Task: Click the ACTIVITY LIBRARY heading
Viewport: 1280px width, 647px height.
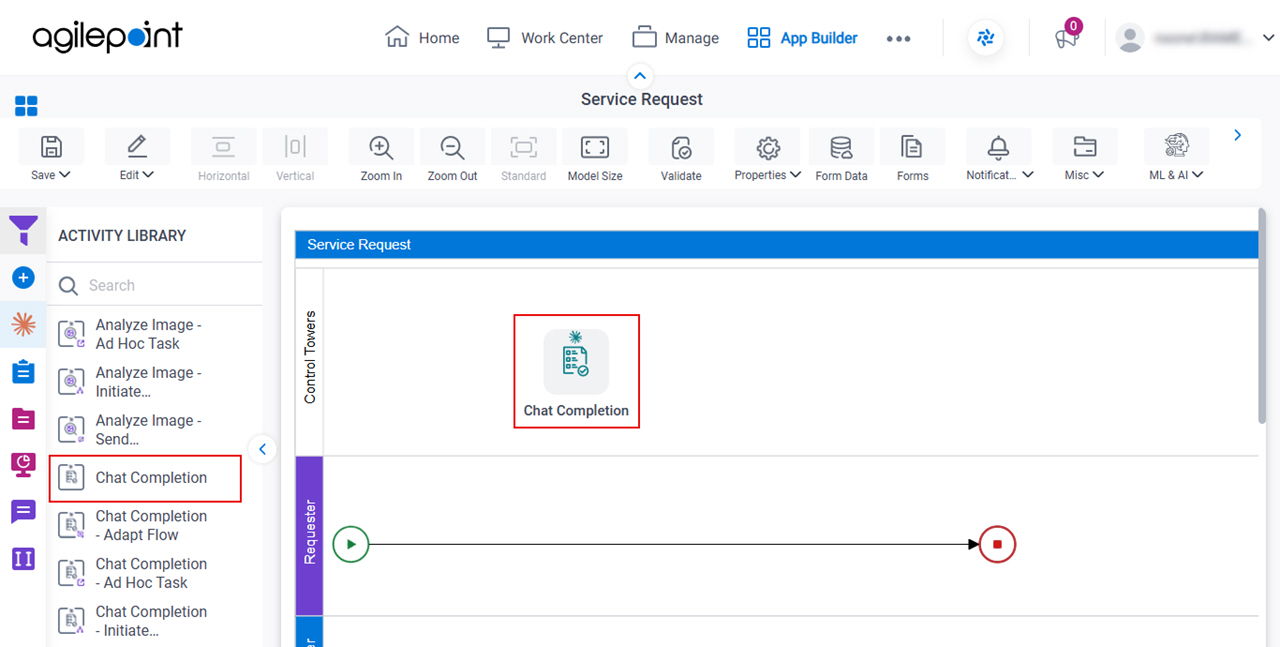Action: point(122,236)
